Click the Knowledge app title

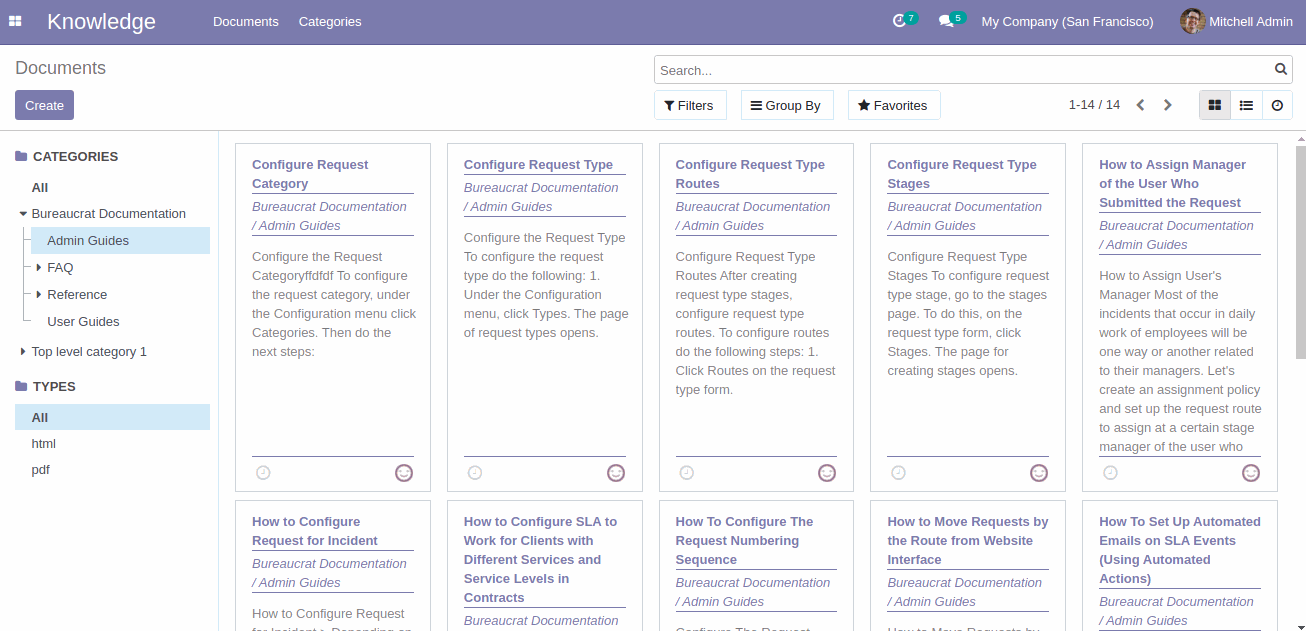(x=101, y=21)
